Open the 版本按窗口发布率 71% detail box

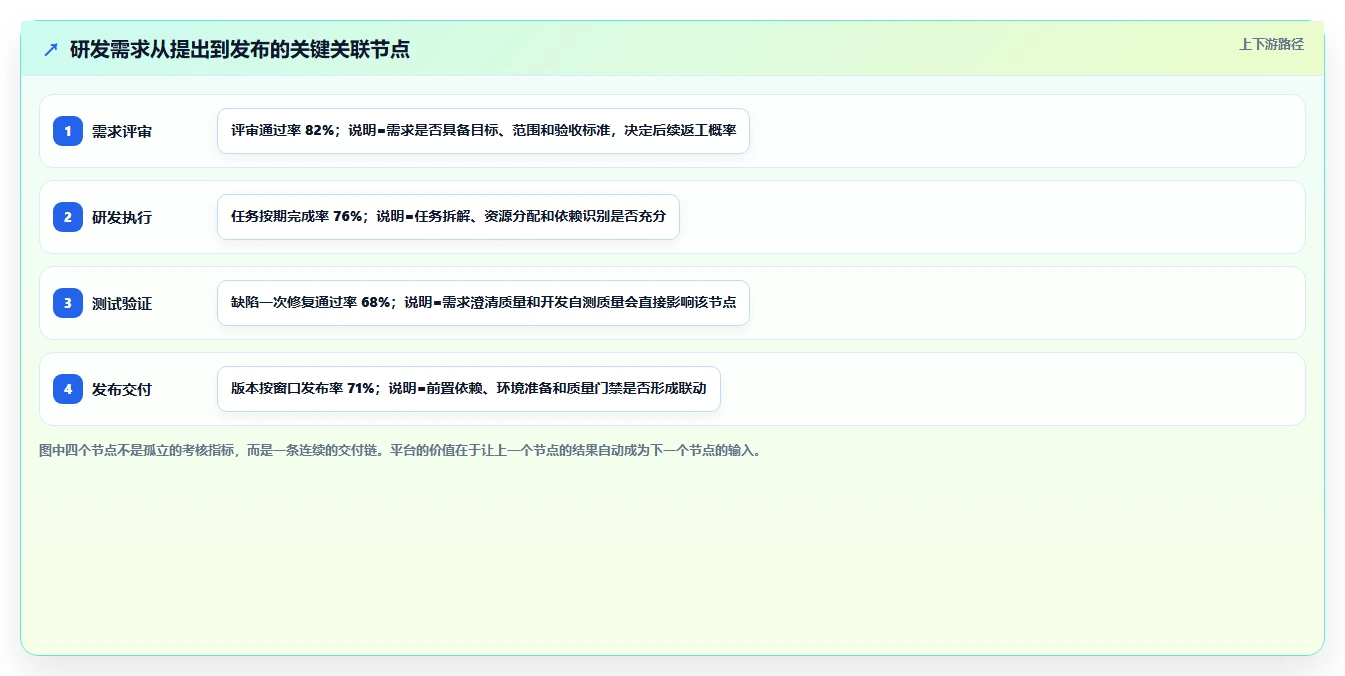click(469, 389)
